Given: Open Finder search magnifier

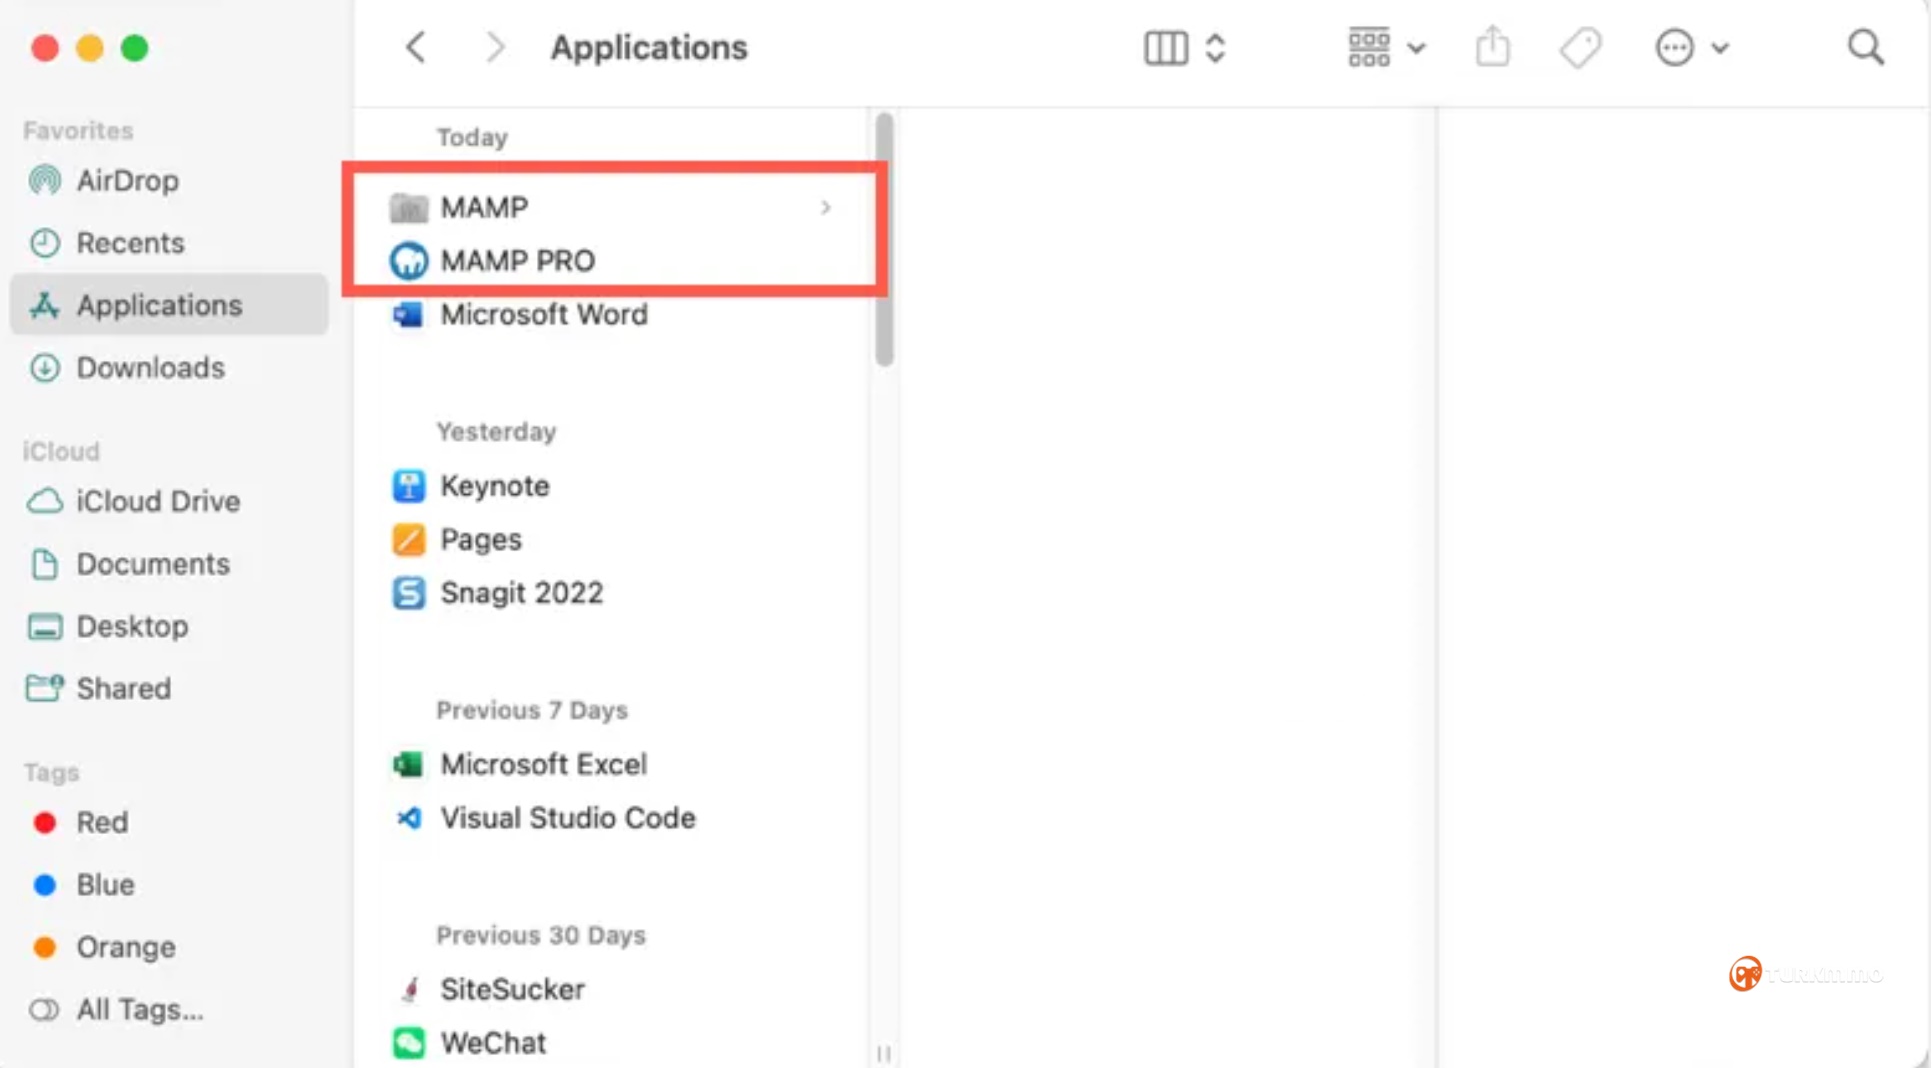Looking at the screenshot, I should (1865, 47).
